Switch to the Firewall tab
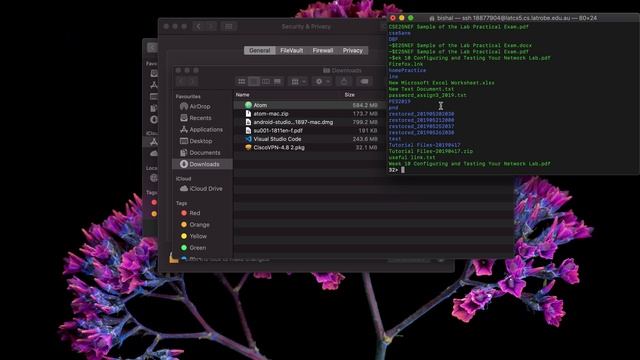This screenshot has height=360, width=640. (322, 51)
